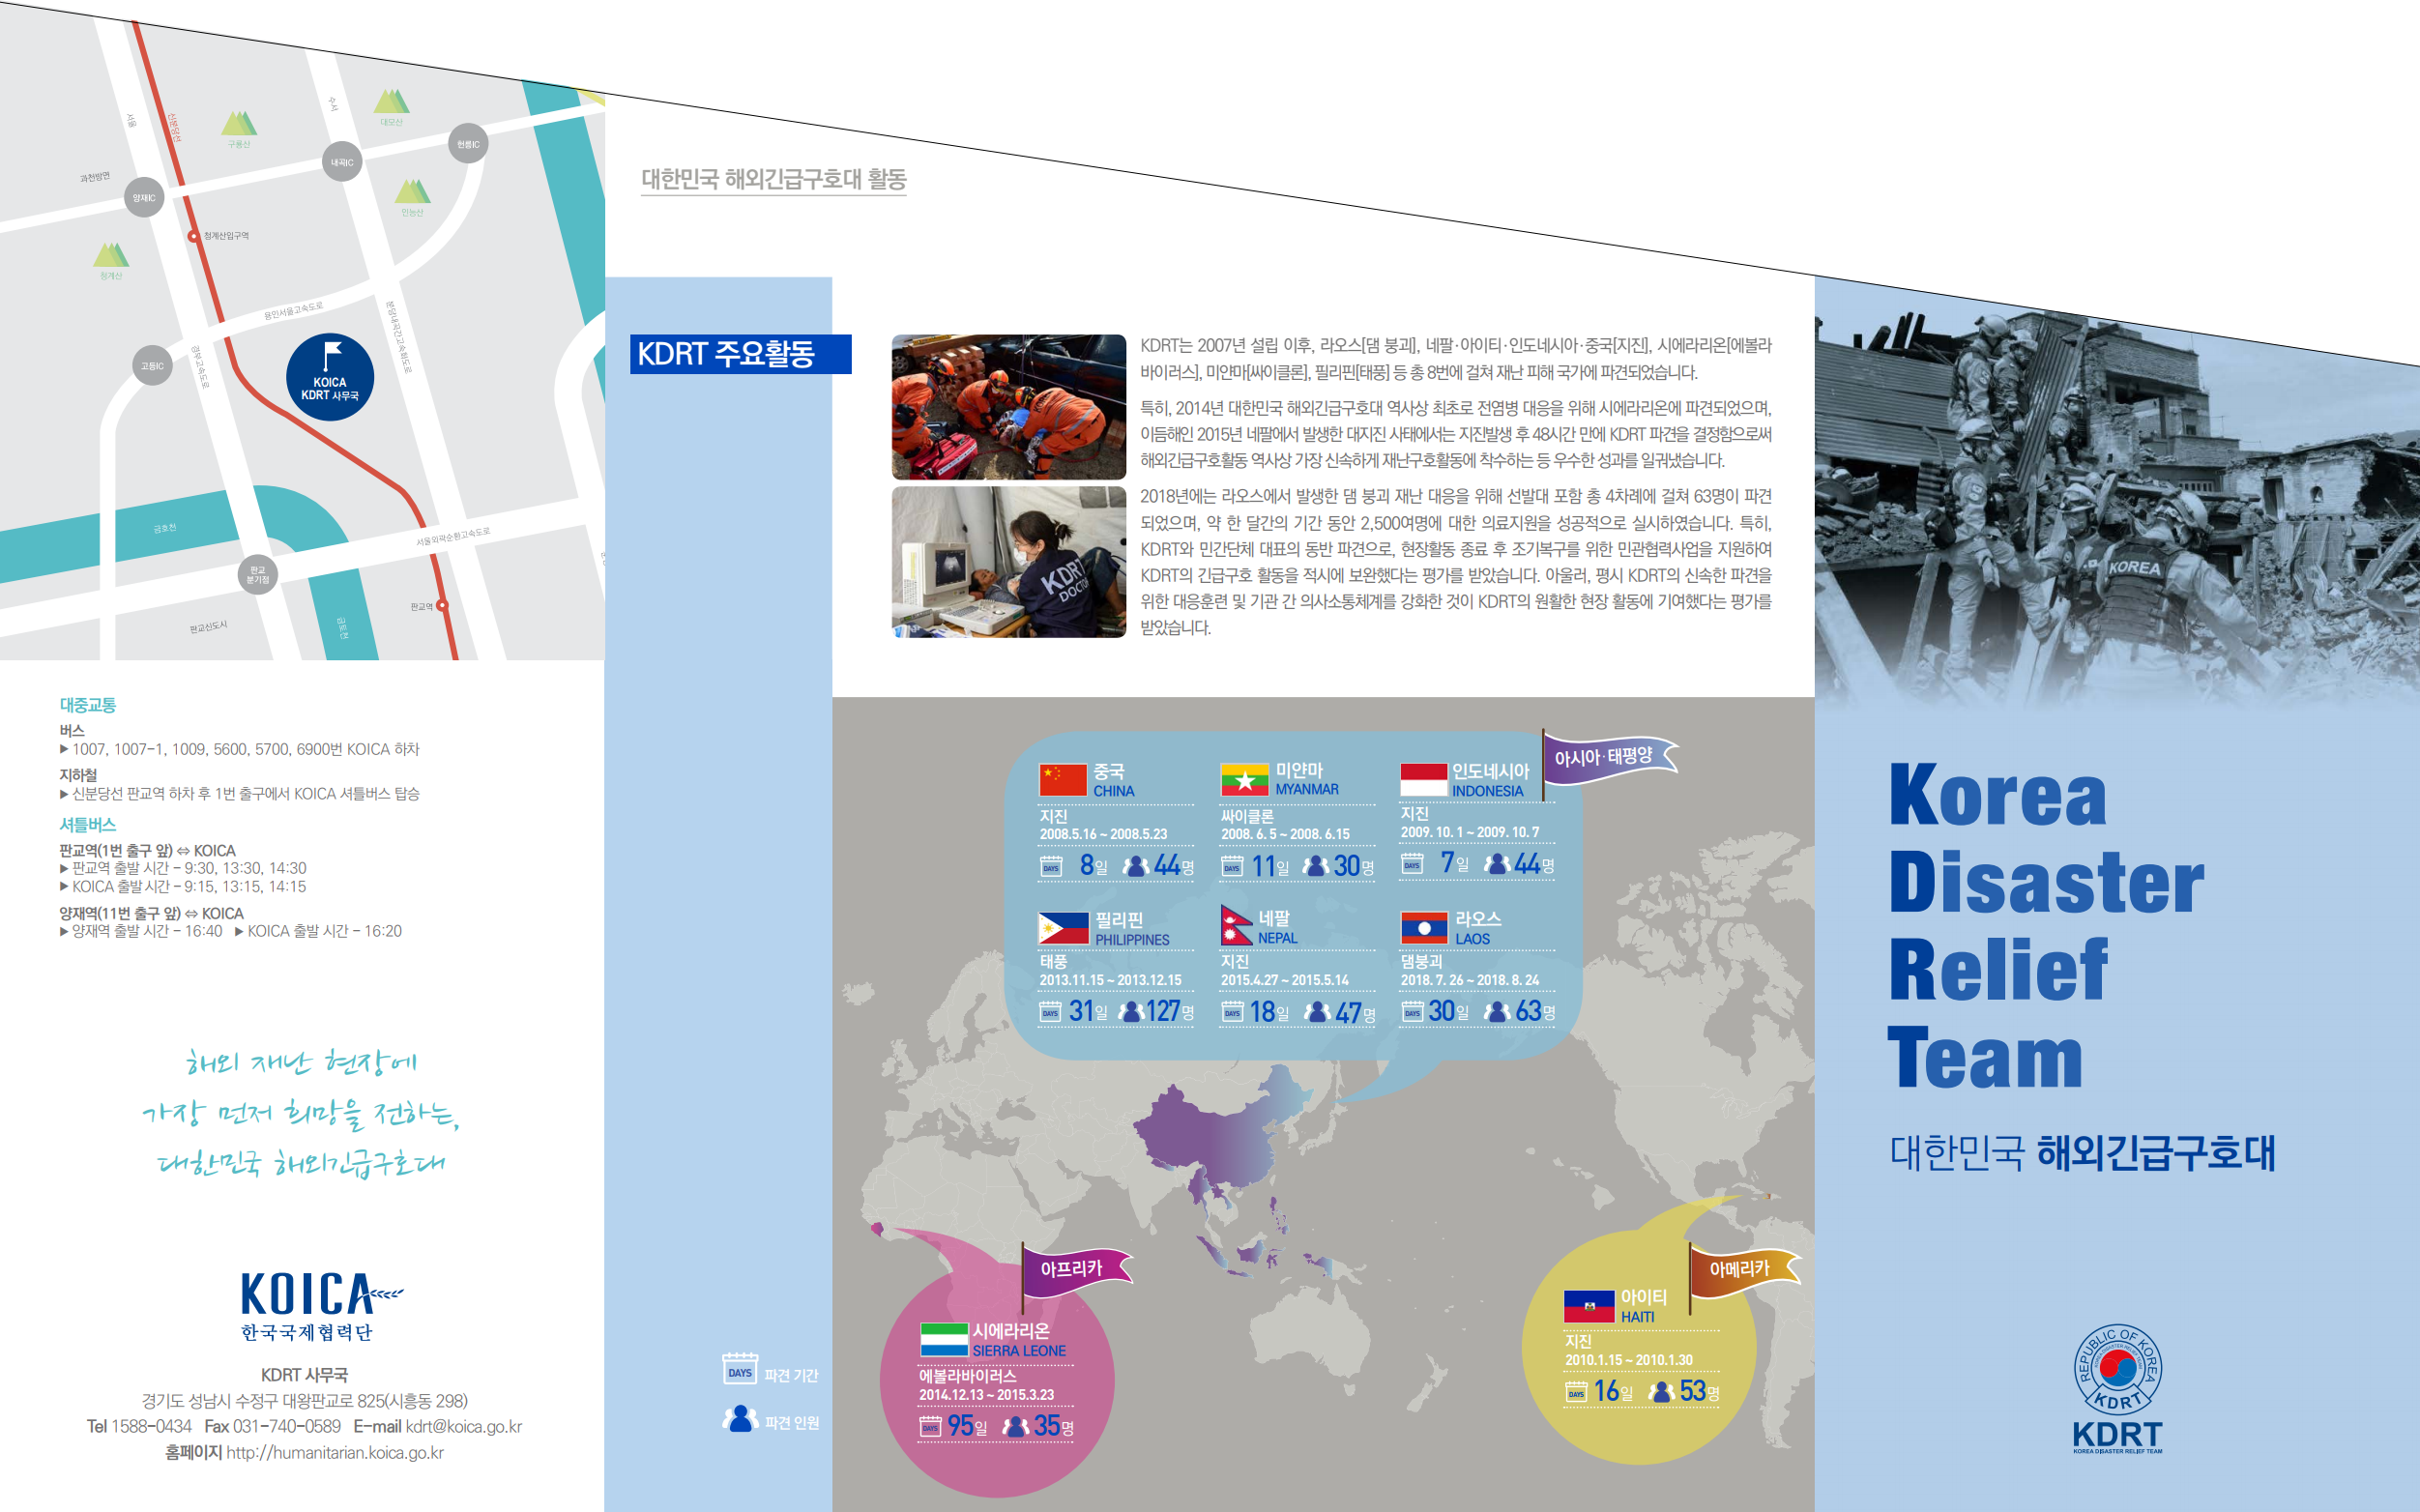The width and height of the screenshot is (2420, 1512).
Task: Open the orange-suited rescue team photo
Action: pyautogui.click(x=1008, y=407)
